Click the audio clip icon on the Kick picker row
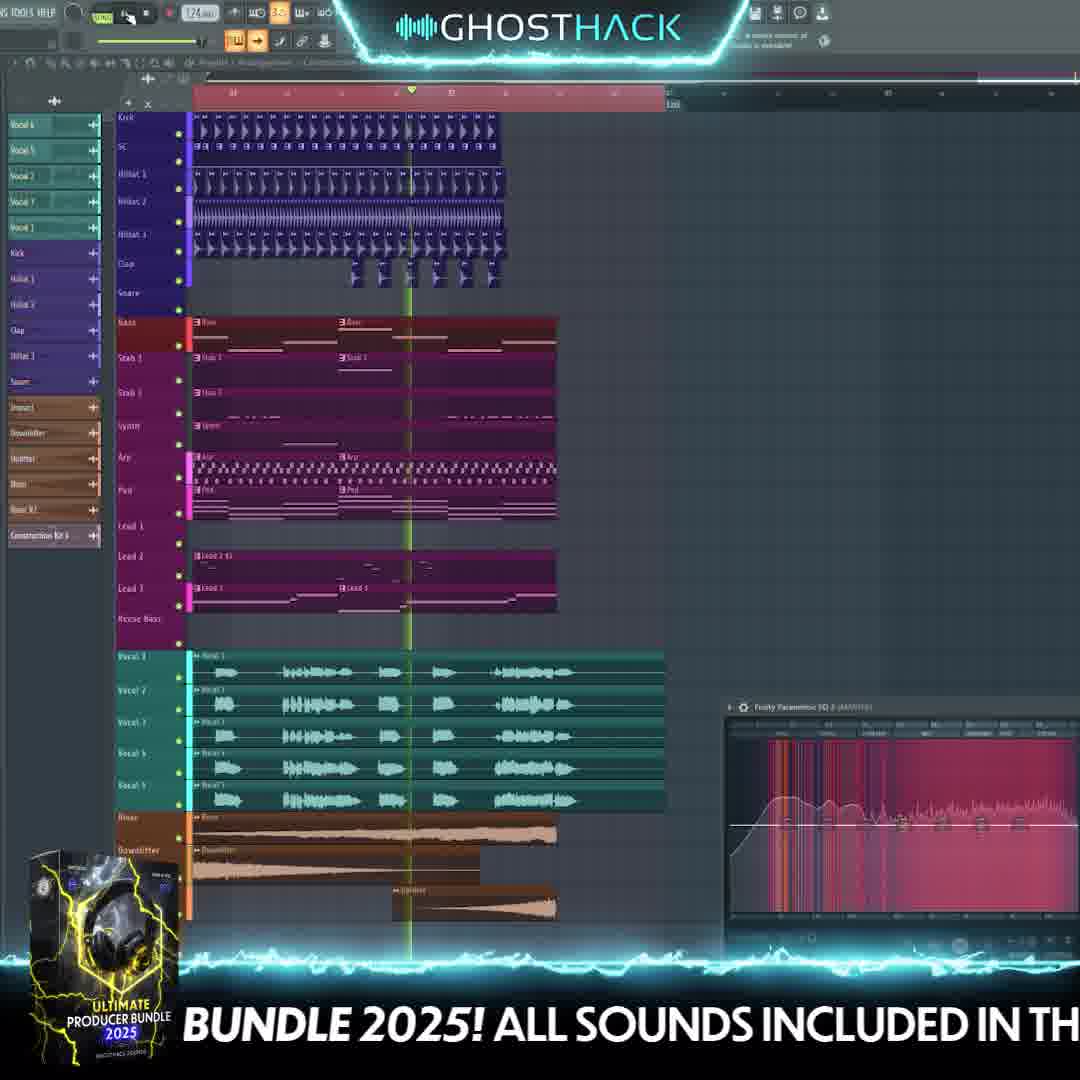Screen dimensions: 1080x1080 tap(93, 253)
